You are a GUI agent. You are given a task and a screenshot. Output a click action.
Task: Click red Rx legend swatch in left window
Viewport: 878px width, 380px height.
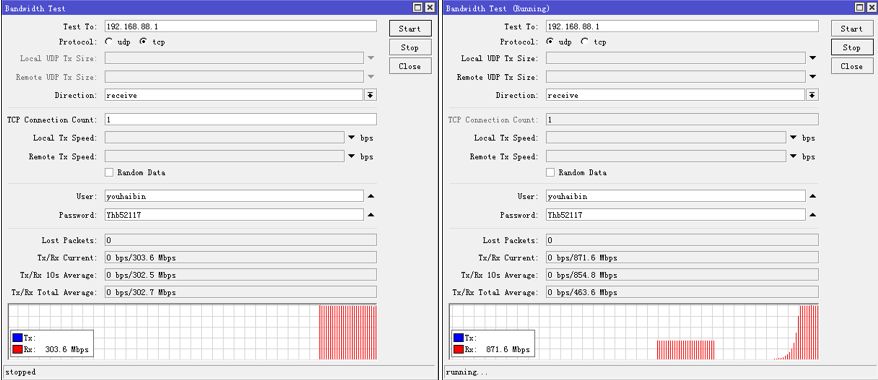tap(17, 350)
